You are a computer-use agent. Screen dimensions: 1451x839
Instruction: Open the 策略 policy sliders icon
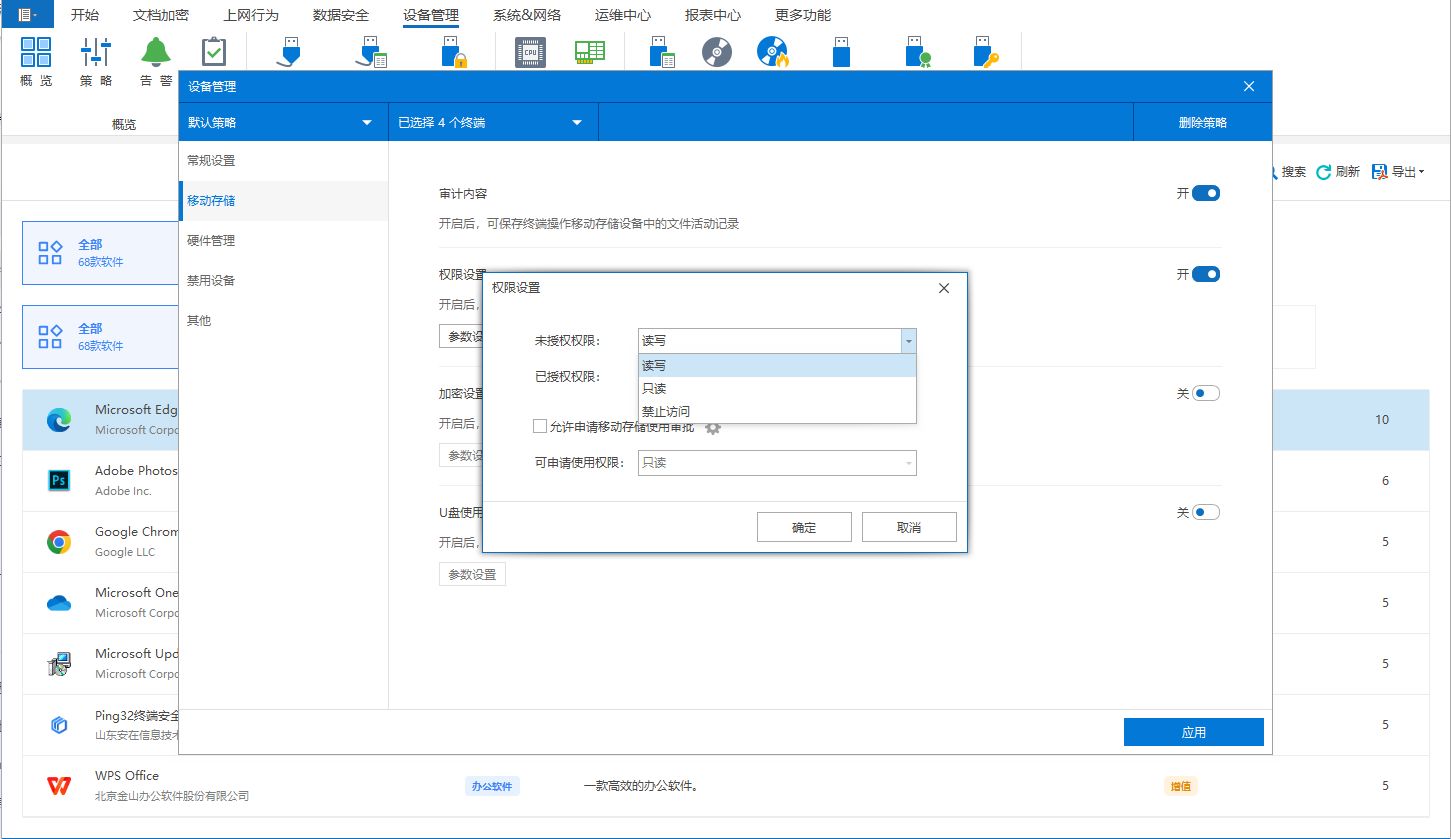96,52
